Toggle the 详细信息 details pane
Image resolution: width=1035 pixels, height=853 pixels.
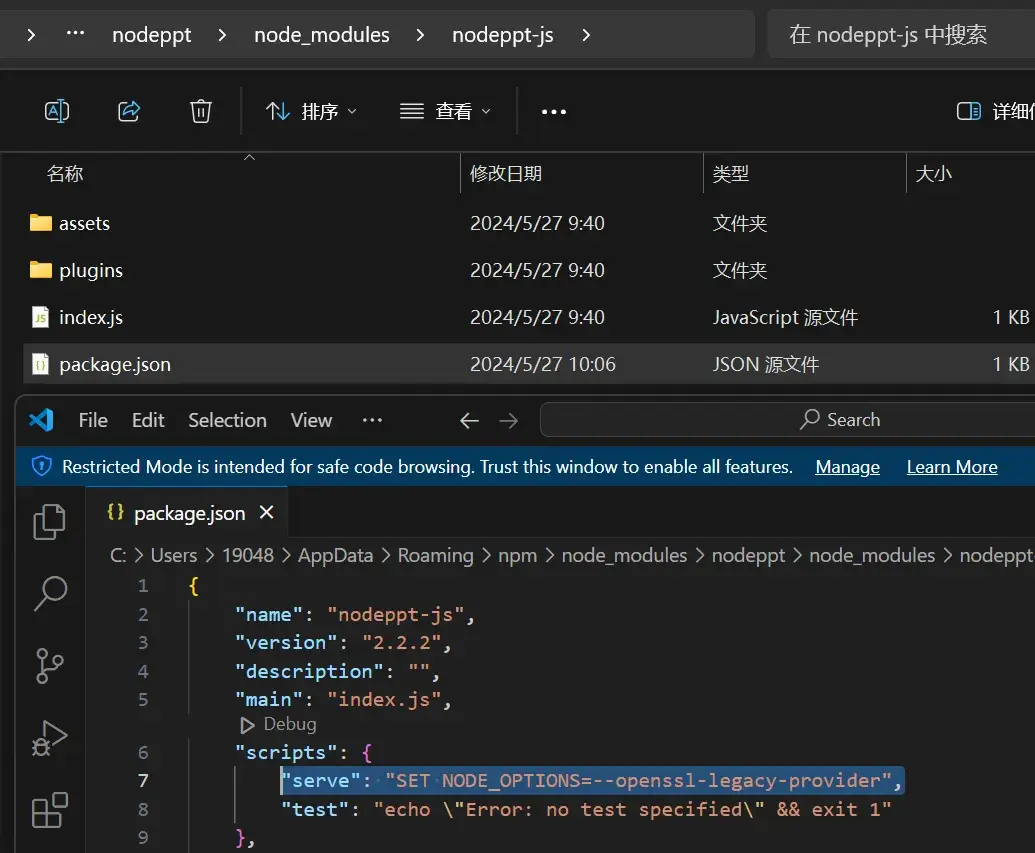pos(995,111)
